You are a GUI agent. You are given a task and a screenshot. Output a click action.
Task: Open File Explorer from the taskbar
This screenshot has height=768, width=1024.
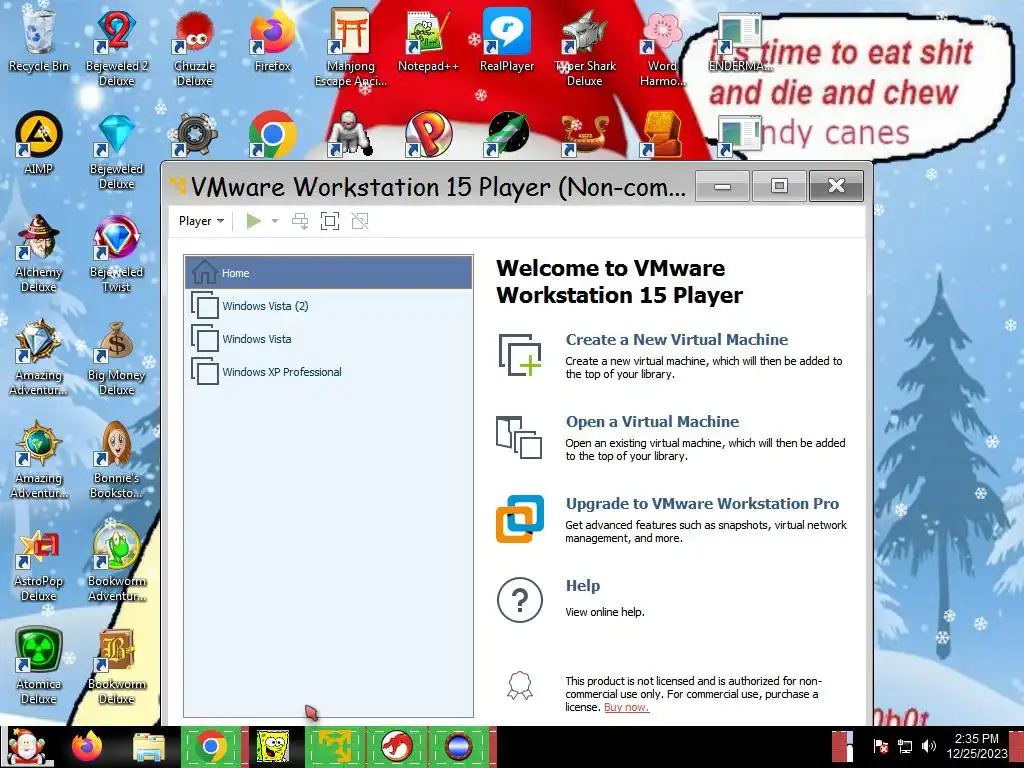[x=149, y=747]
